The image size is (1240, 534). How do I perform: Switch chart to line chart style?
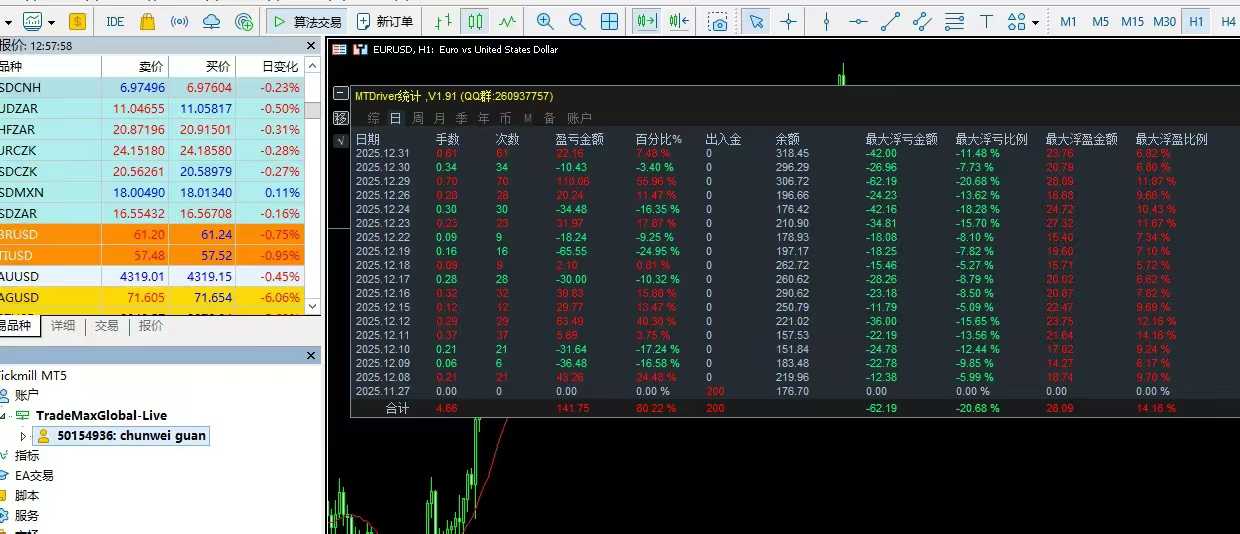click(508, 21)
